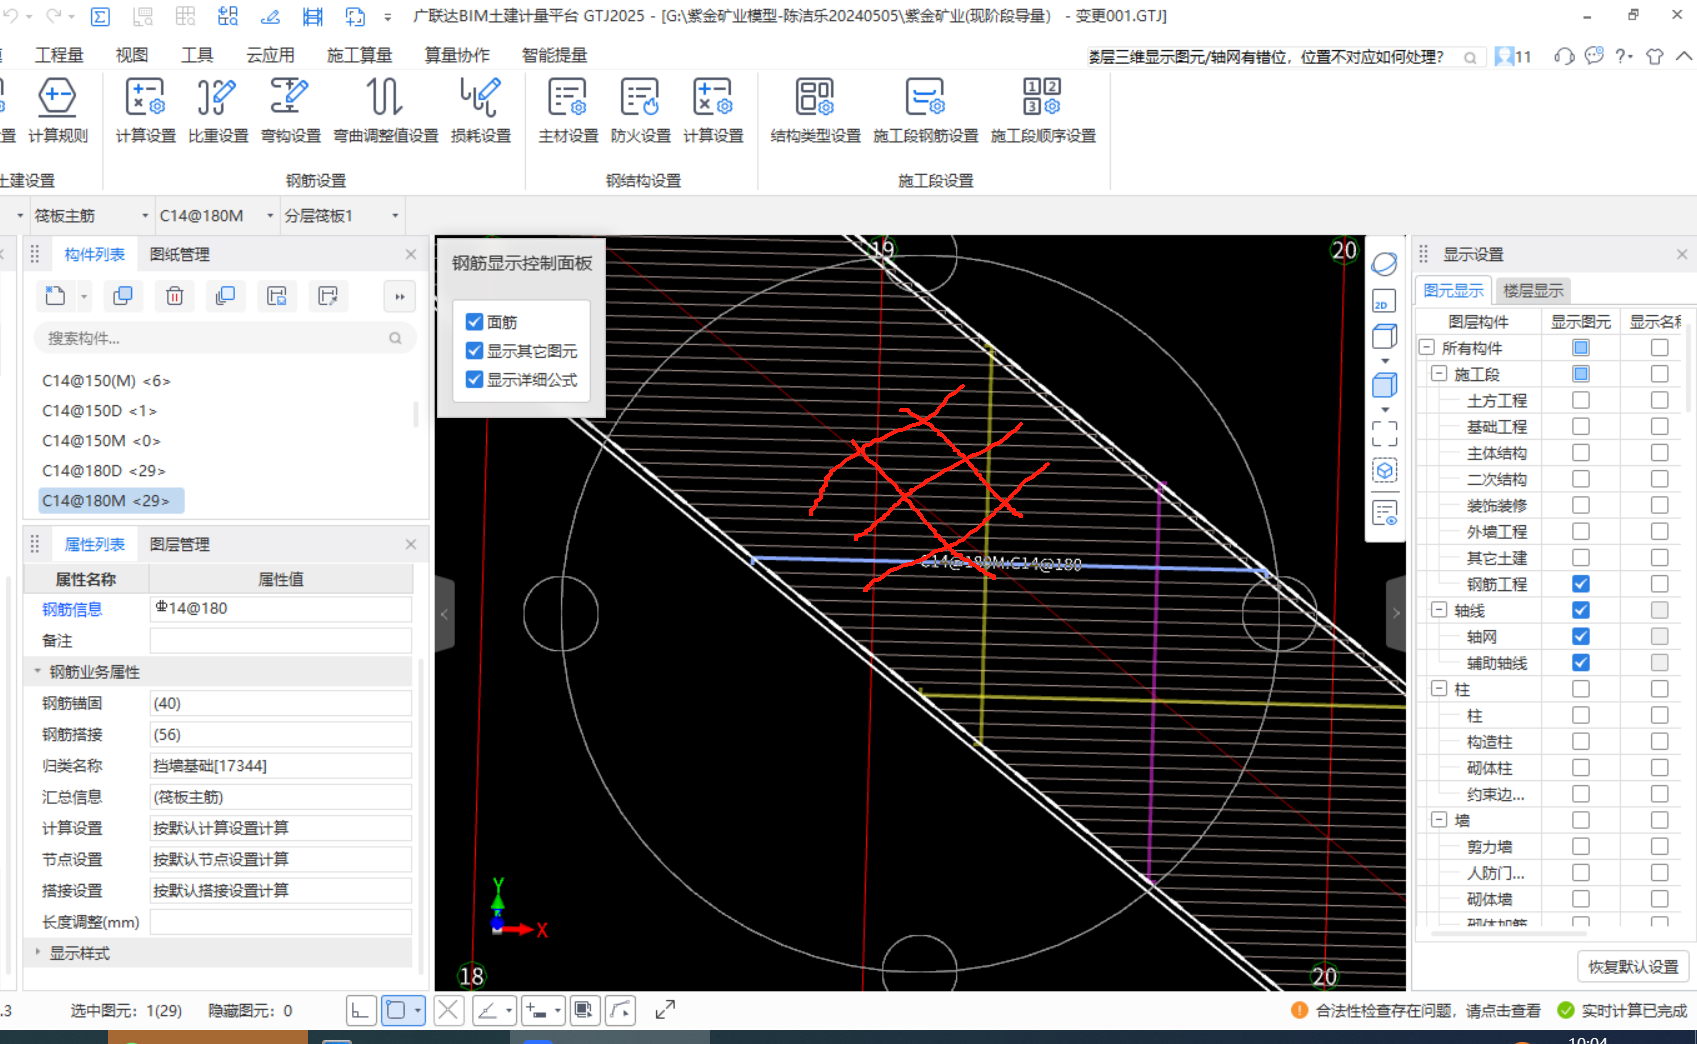Viewport: 1697px width, 1044px height.
Task: Uncheck 面筋 checkbox
Action: click(475, 322)
